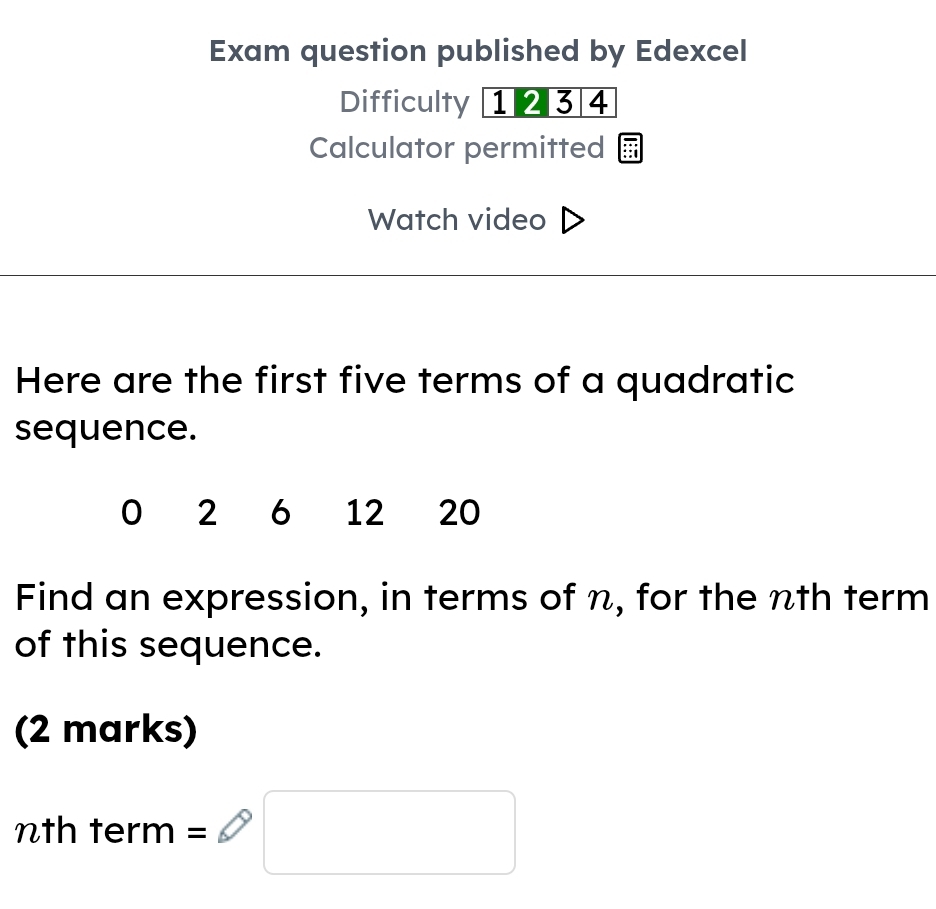Click the pencil icon beside the answer box

pos(232,829)
